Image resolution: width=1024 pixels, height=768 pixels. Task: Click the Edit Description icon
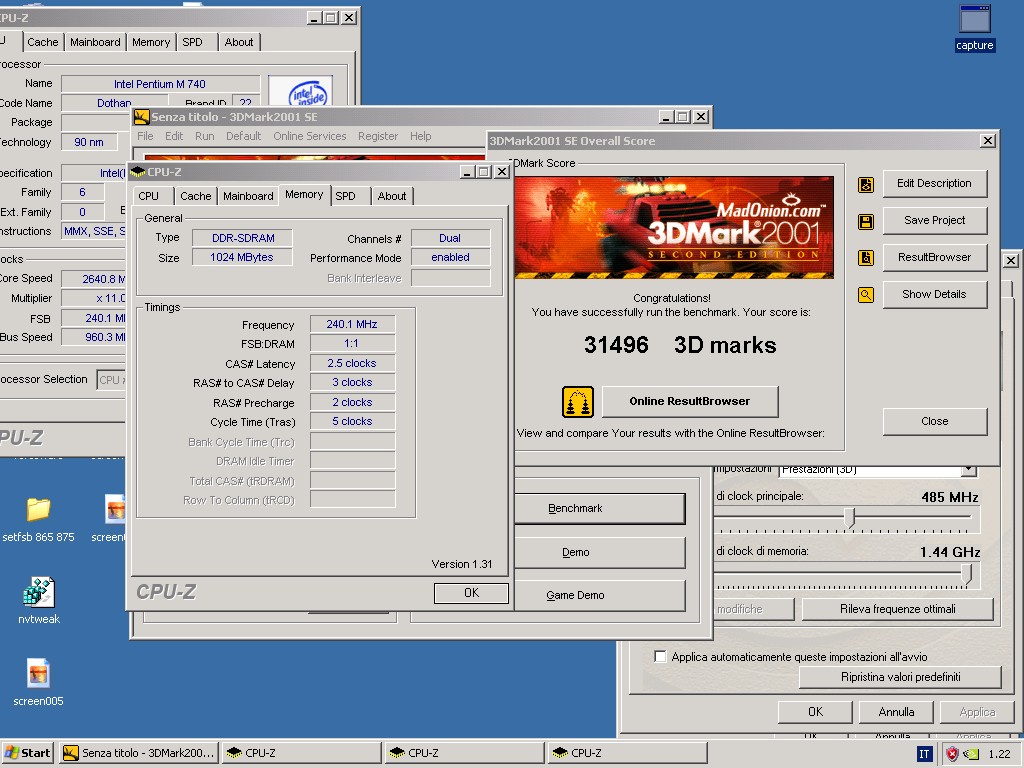866,185
